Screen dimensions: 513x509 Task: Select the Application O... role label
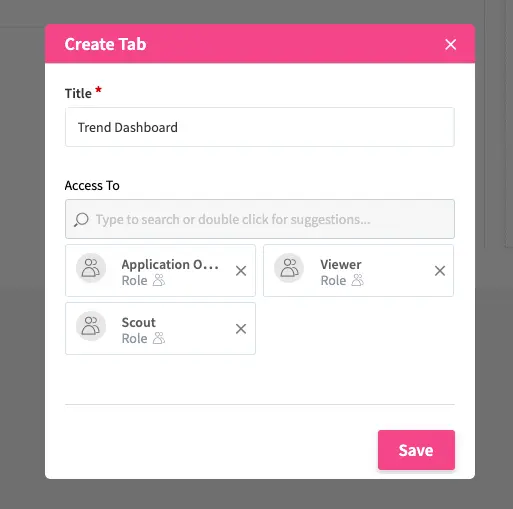pyautogui.click(x=170, y=264)
